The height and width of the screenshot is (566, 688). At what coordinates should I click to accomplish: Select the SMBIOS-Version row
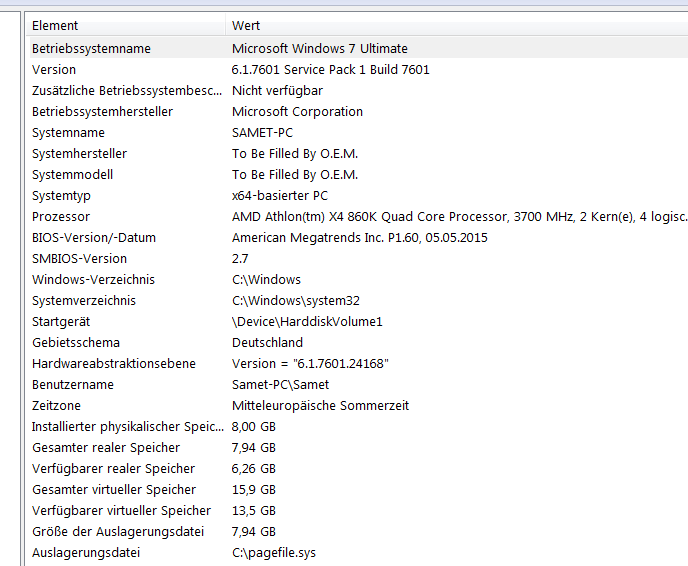[x=359, y=259]
